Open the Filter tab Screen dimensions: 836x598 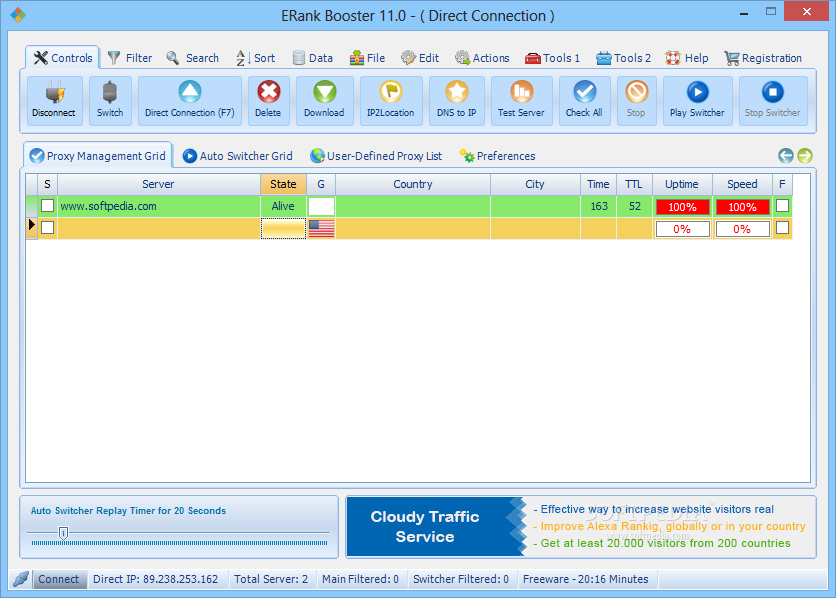click(130, 58)
